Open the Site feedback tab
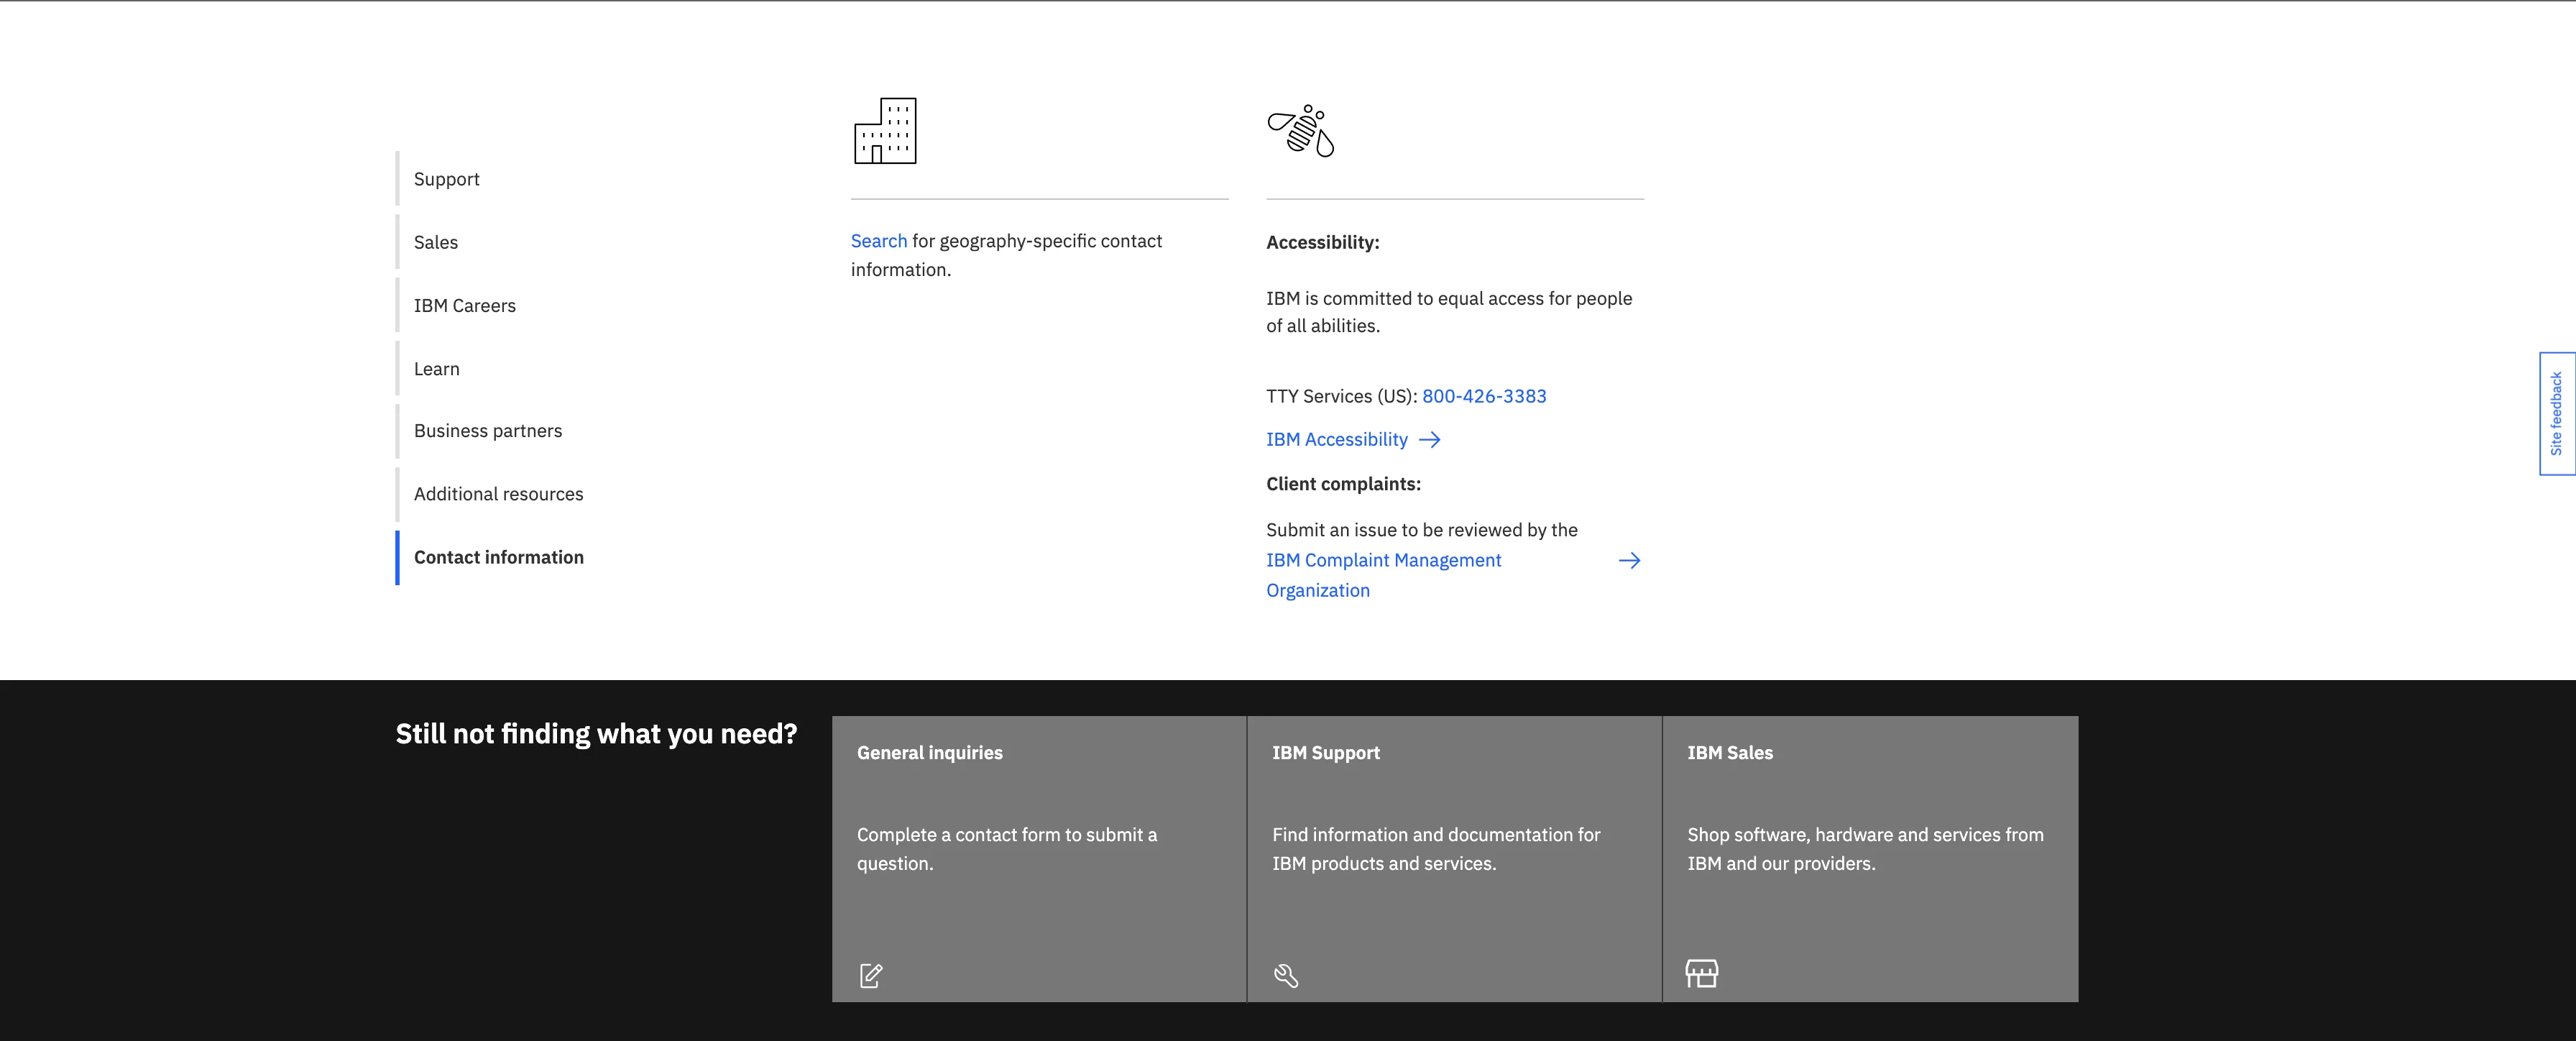The image size is (2576, 1041). (2557, 414)
